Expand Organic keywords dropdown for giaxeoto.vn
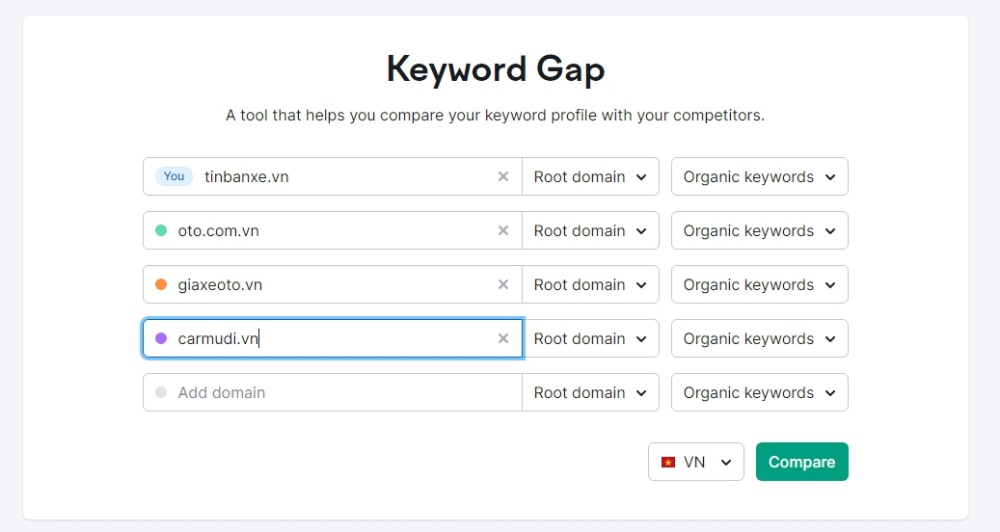 tap(759, 285)
